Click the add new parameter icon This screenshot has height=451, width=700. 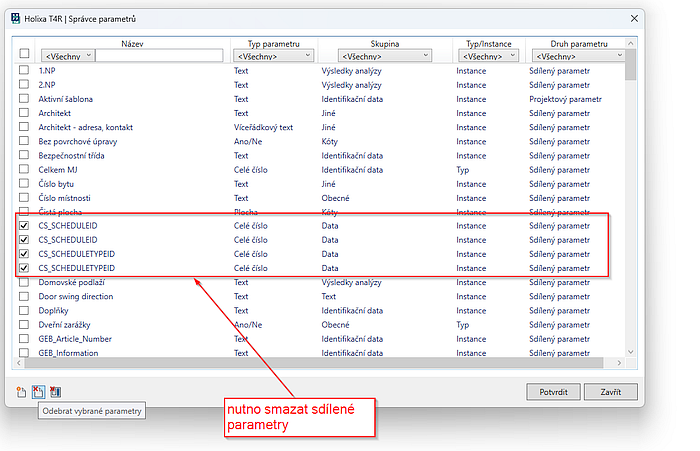pos(21,392)
